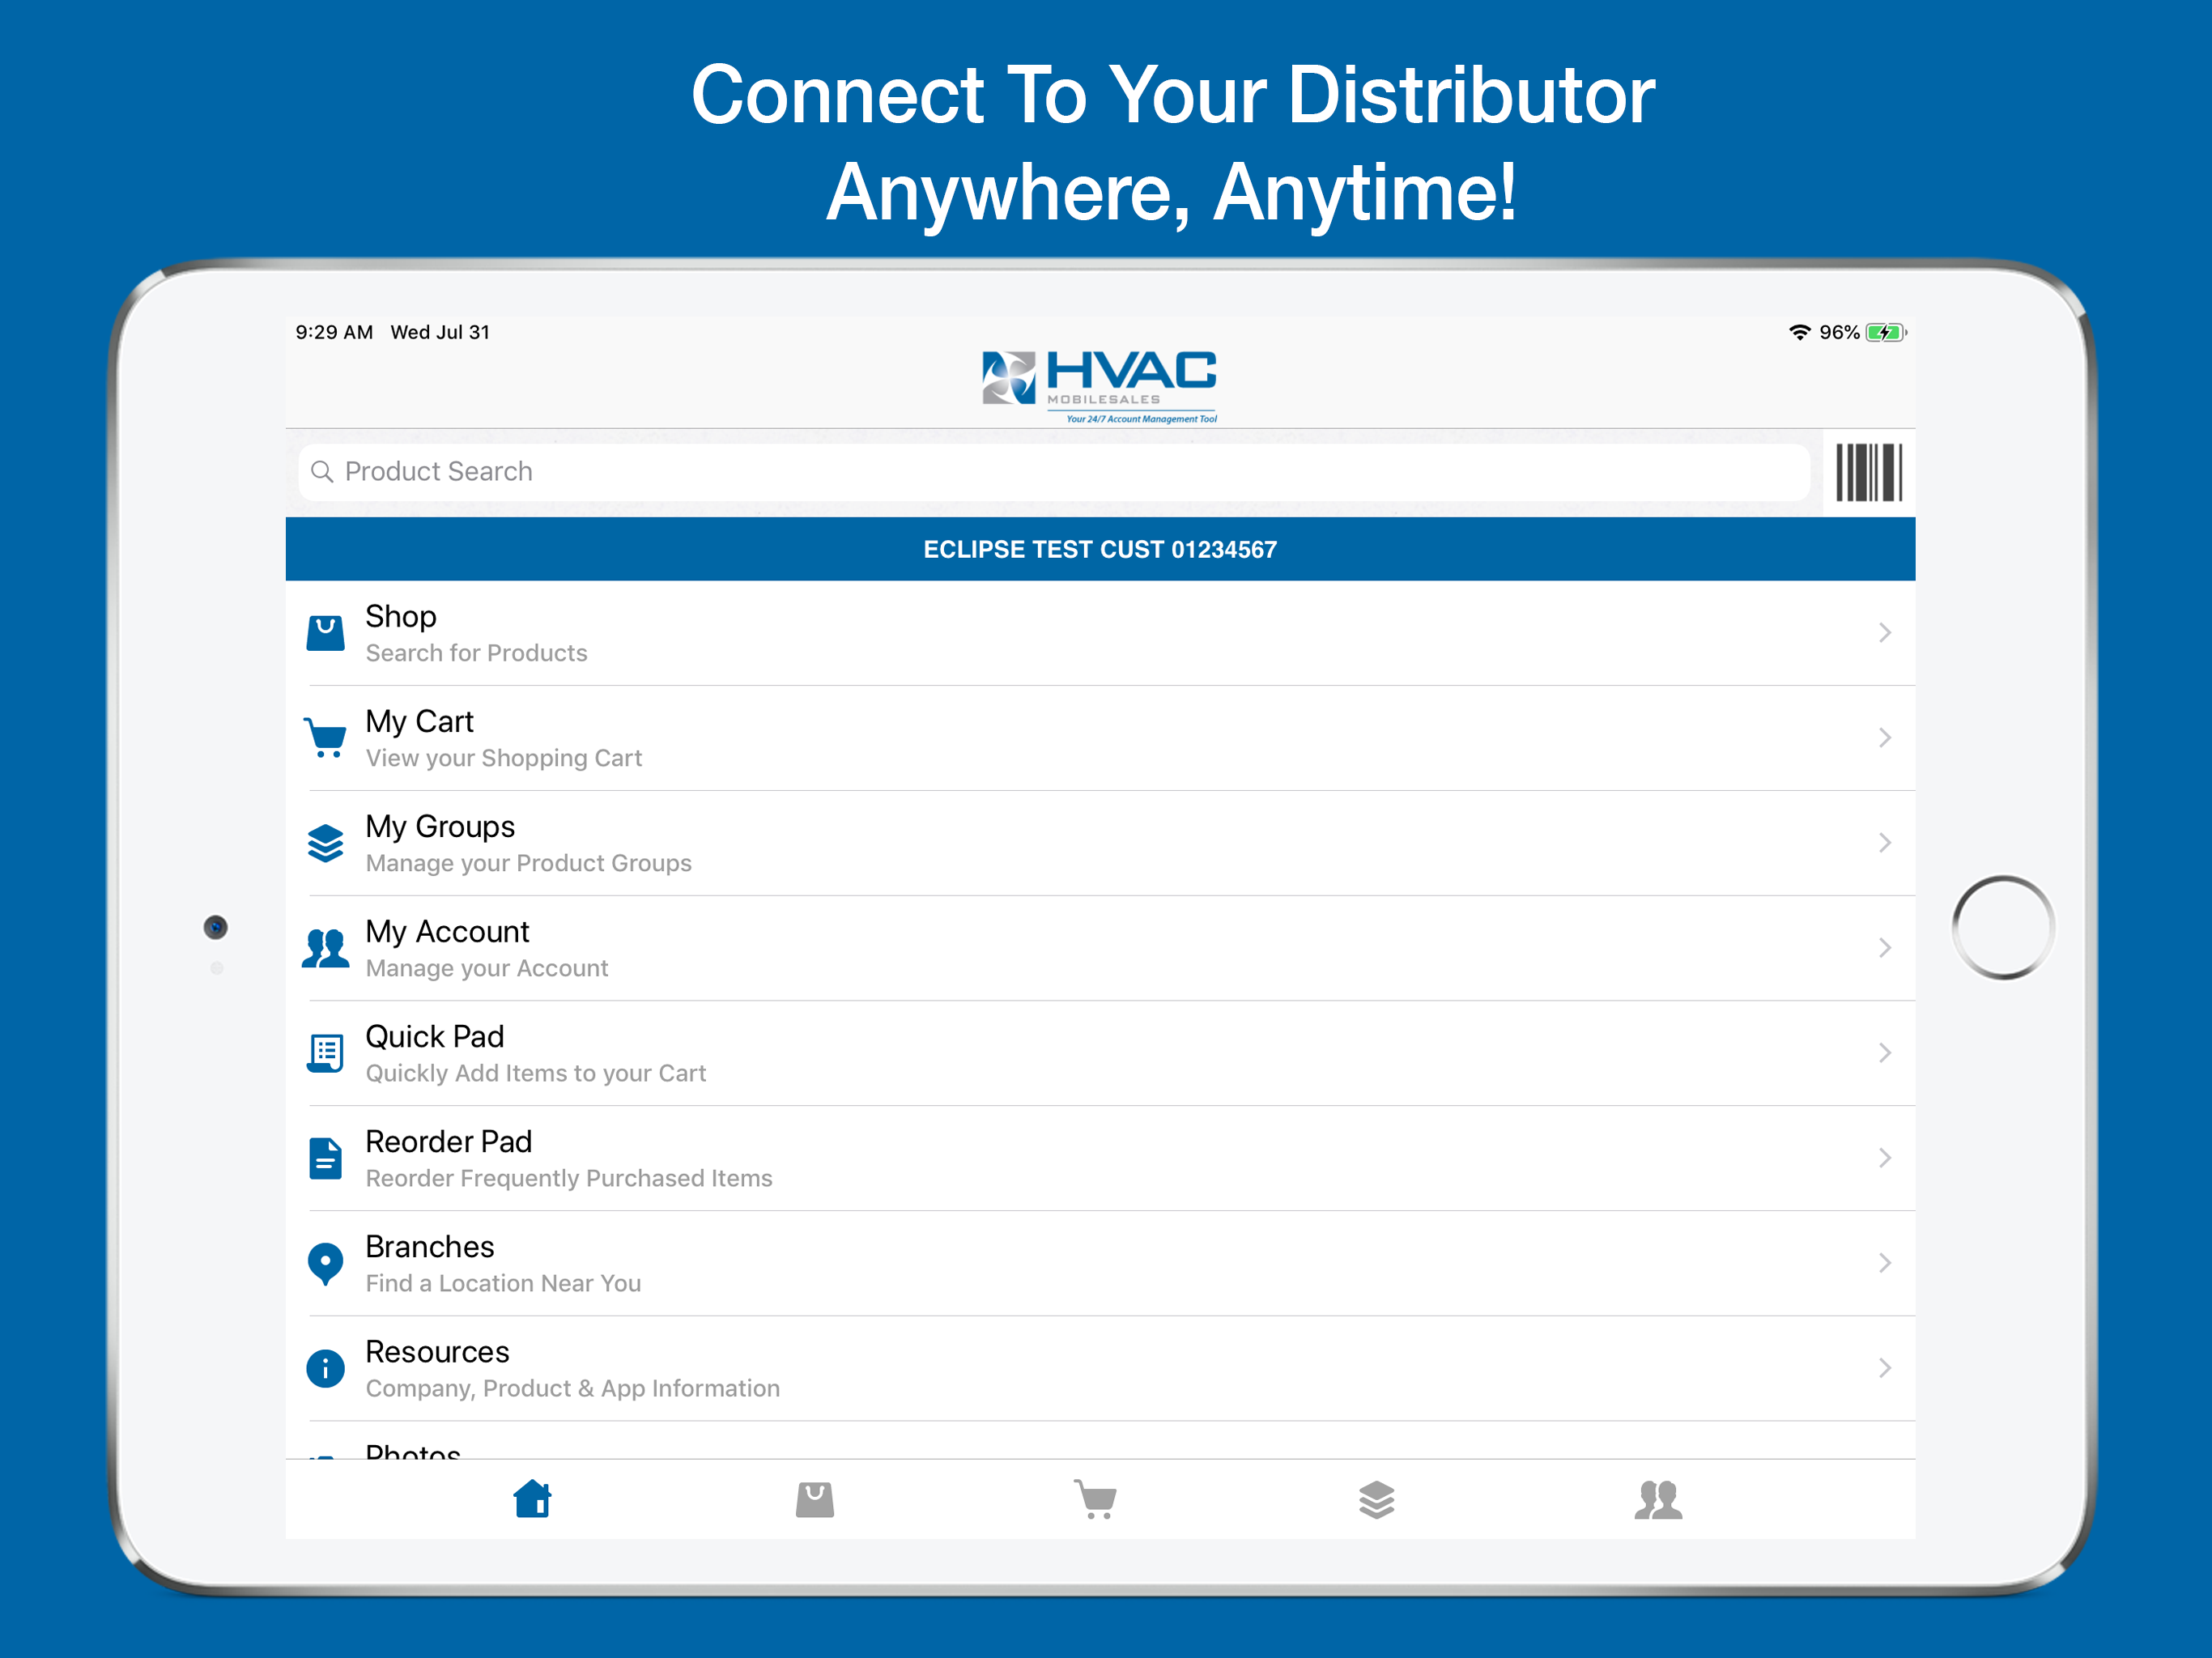The width and height of the screenshot is (2212, 1658).
Task: Click 'Find a Location Near You' text
Action: point(504,1283)
